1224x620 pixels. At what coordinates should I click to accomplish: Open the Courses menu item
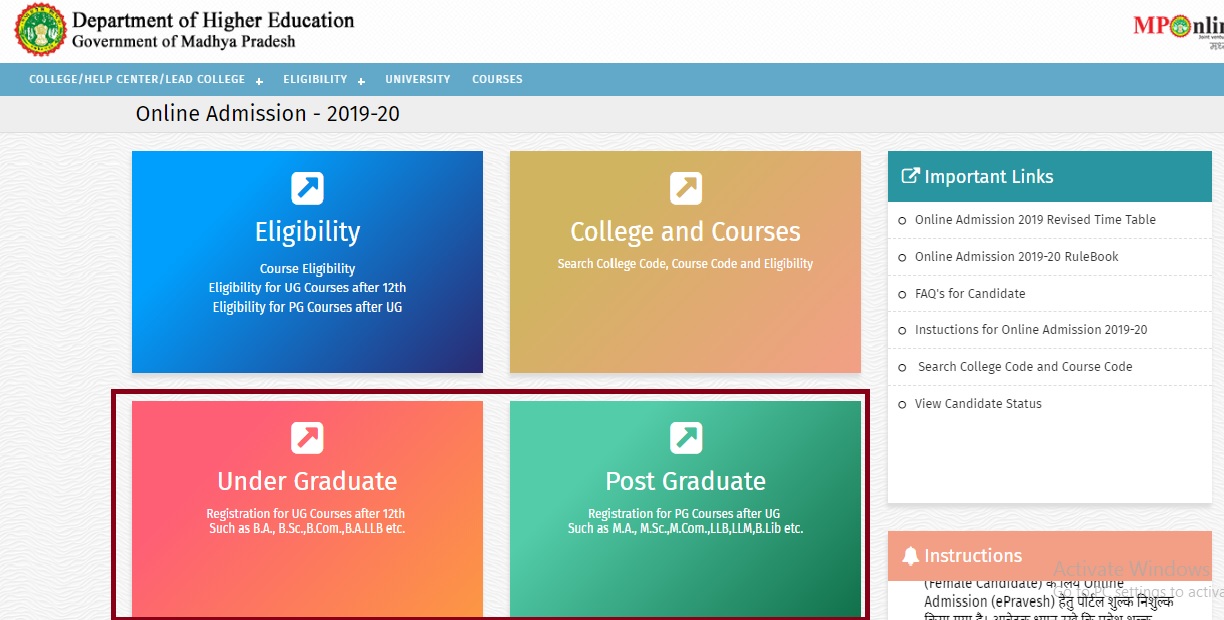pyautogui.click(x=497, y=79)
